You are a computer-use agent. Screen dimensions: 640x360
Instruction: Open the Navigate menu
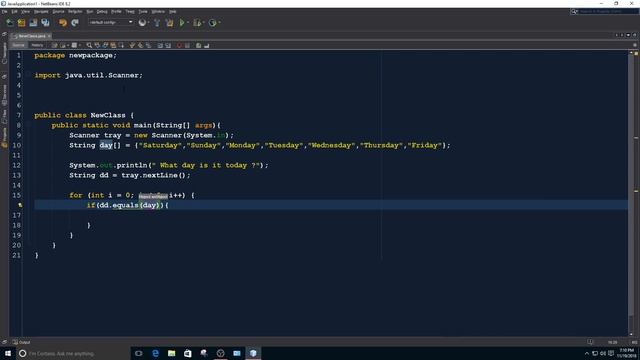coord(41,11)
